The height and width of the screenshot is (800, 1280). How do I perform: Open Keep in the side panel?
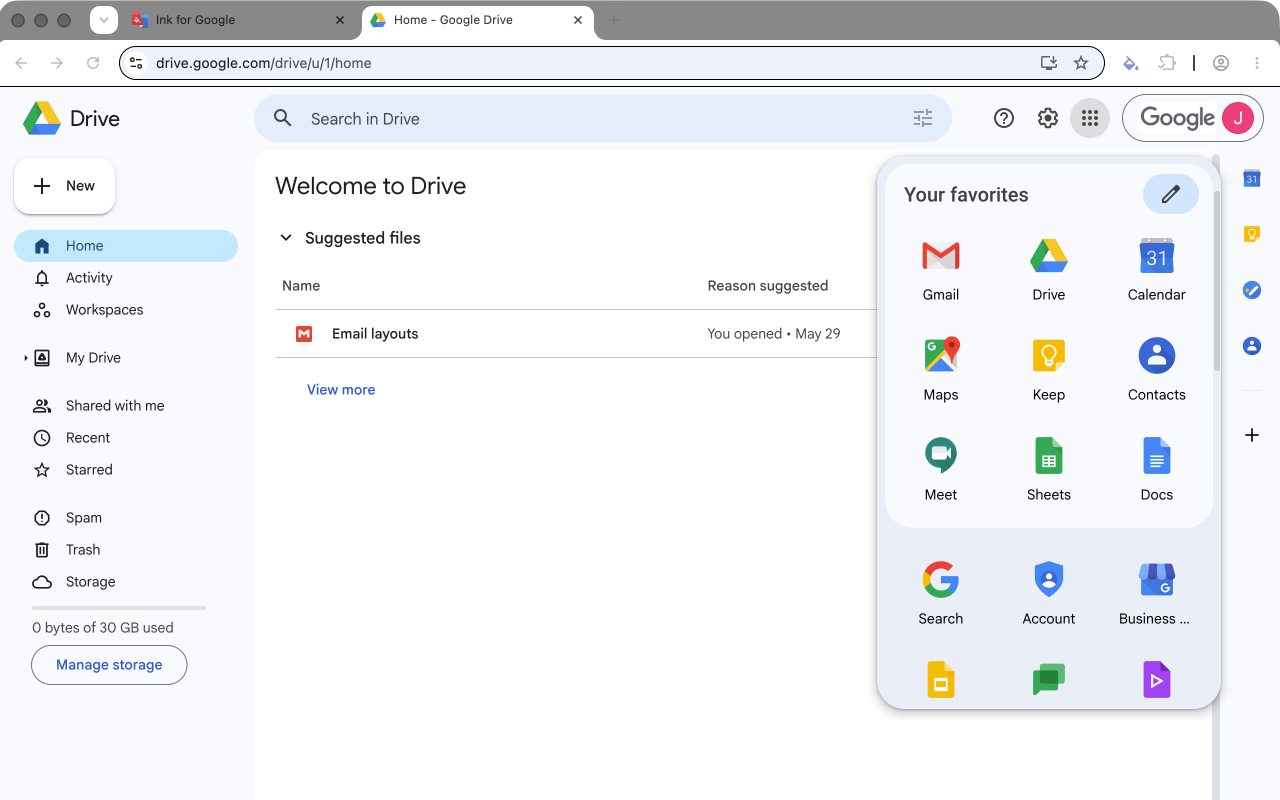pyautogui.click(x=1252, y=234)
